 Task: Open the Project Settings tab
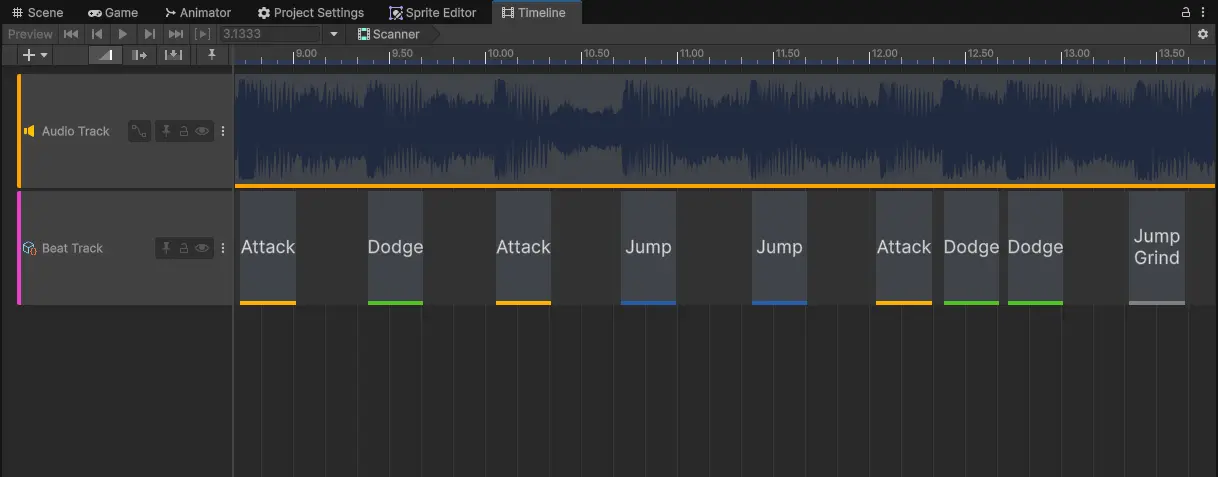(310, 13)
